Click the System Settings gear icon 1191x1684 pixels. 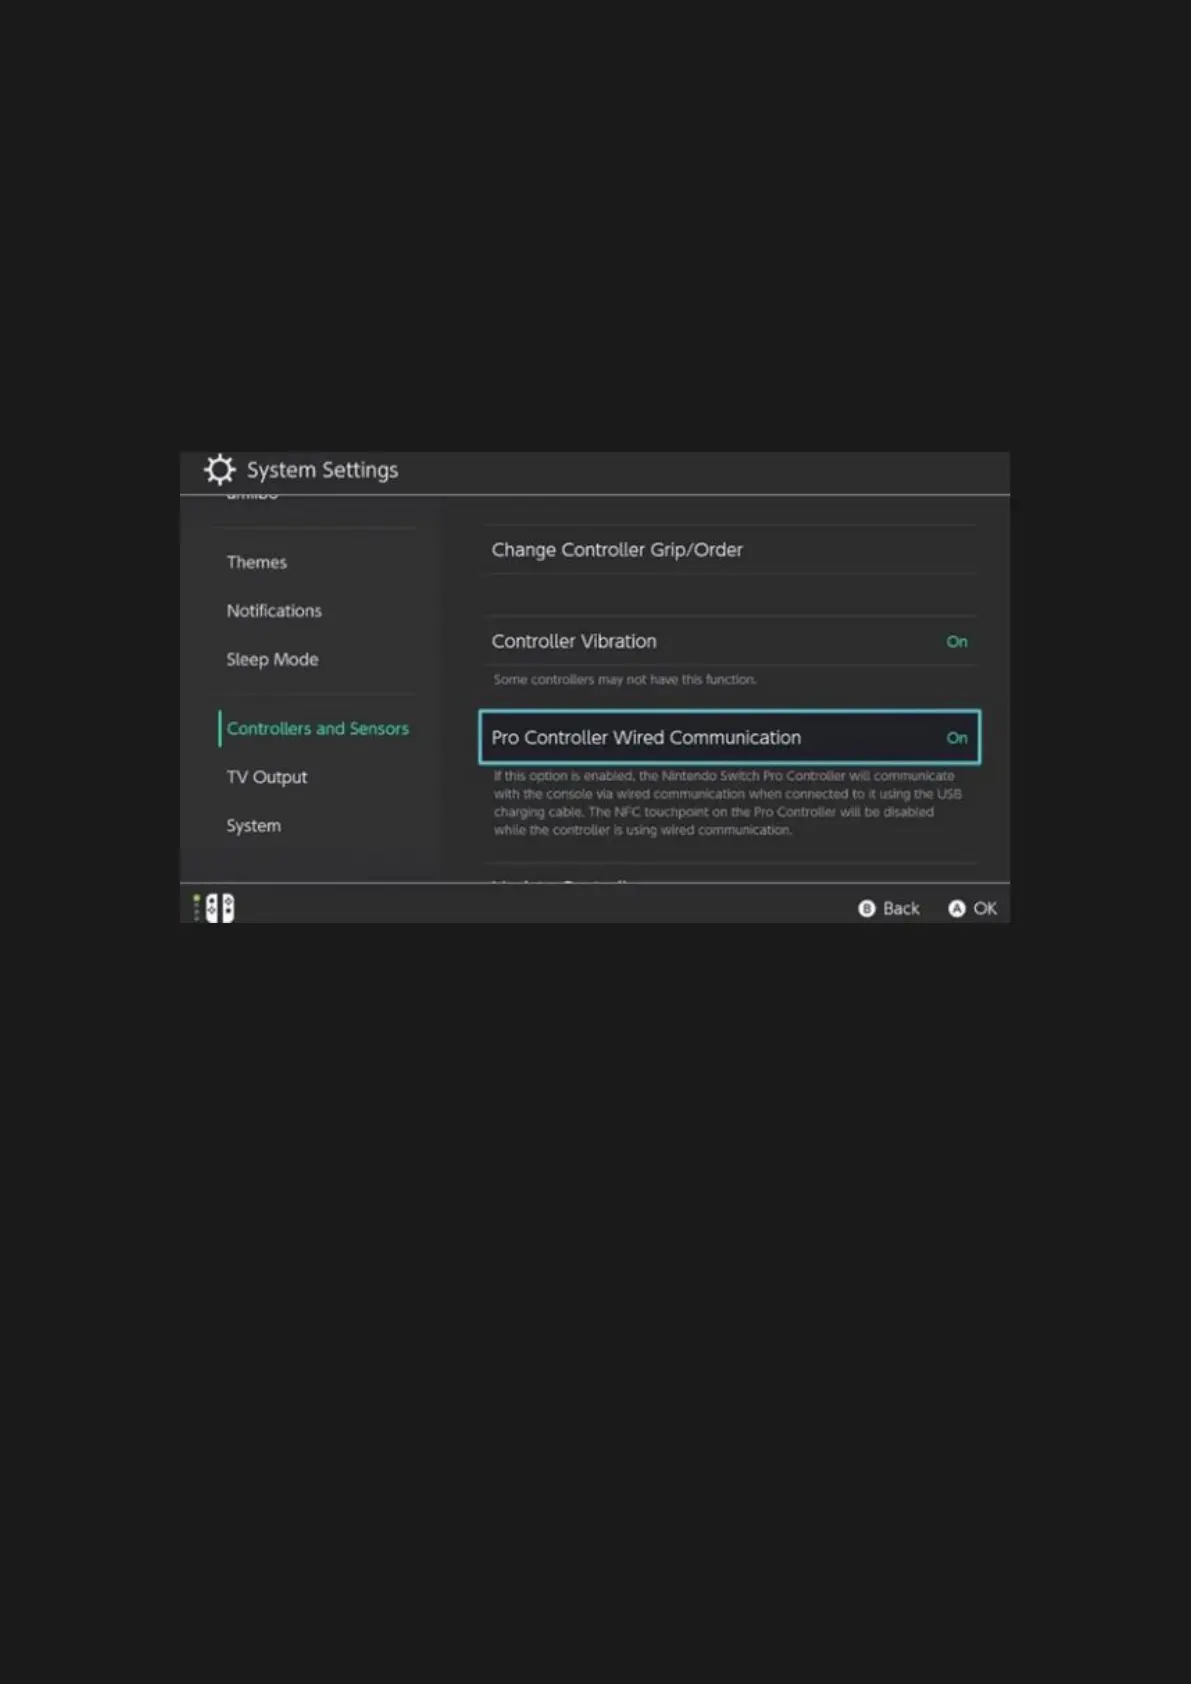pos(219,470)
